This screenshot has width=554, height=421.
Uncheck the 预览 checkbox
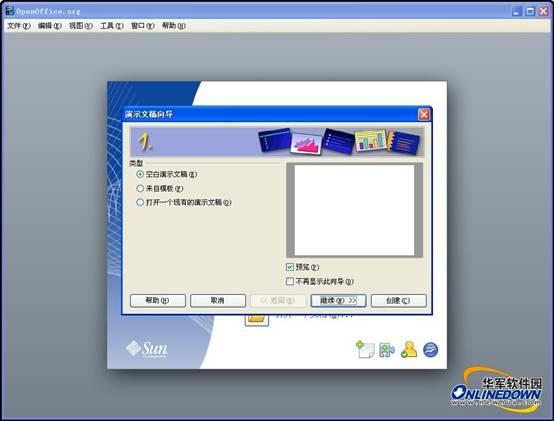point(290,267)
